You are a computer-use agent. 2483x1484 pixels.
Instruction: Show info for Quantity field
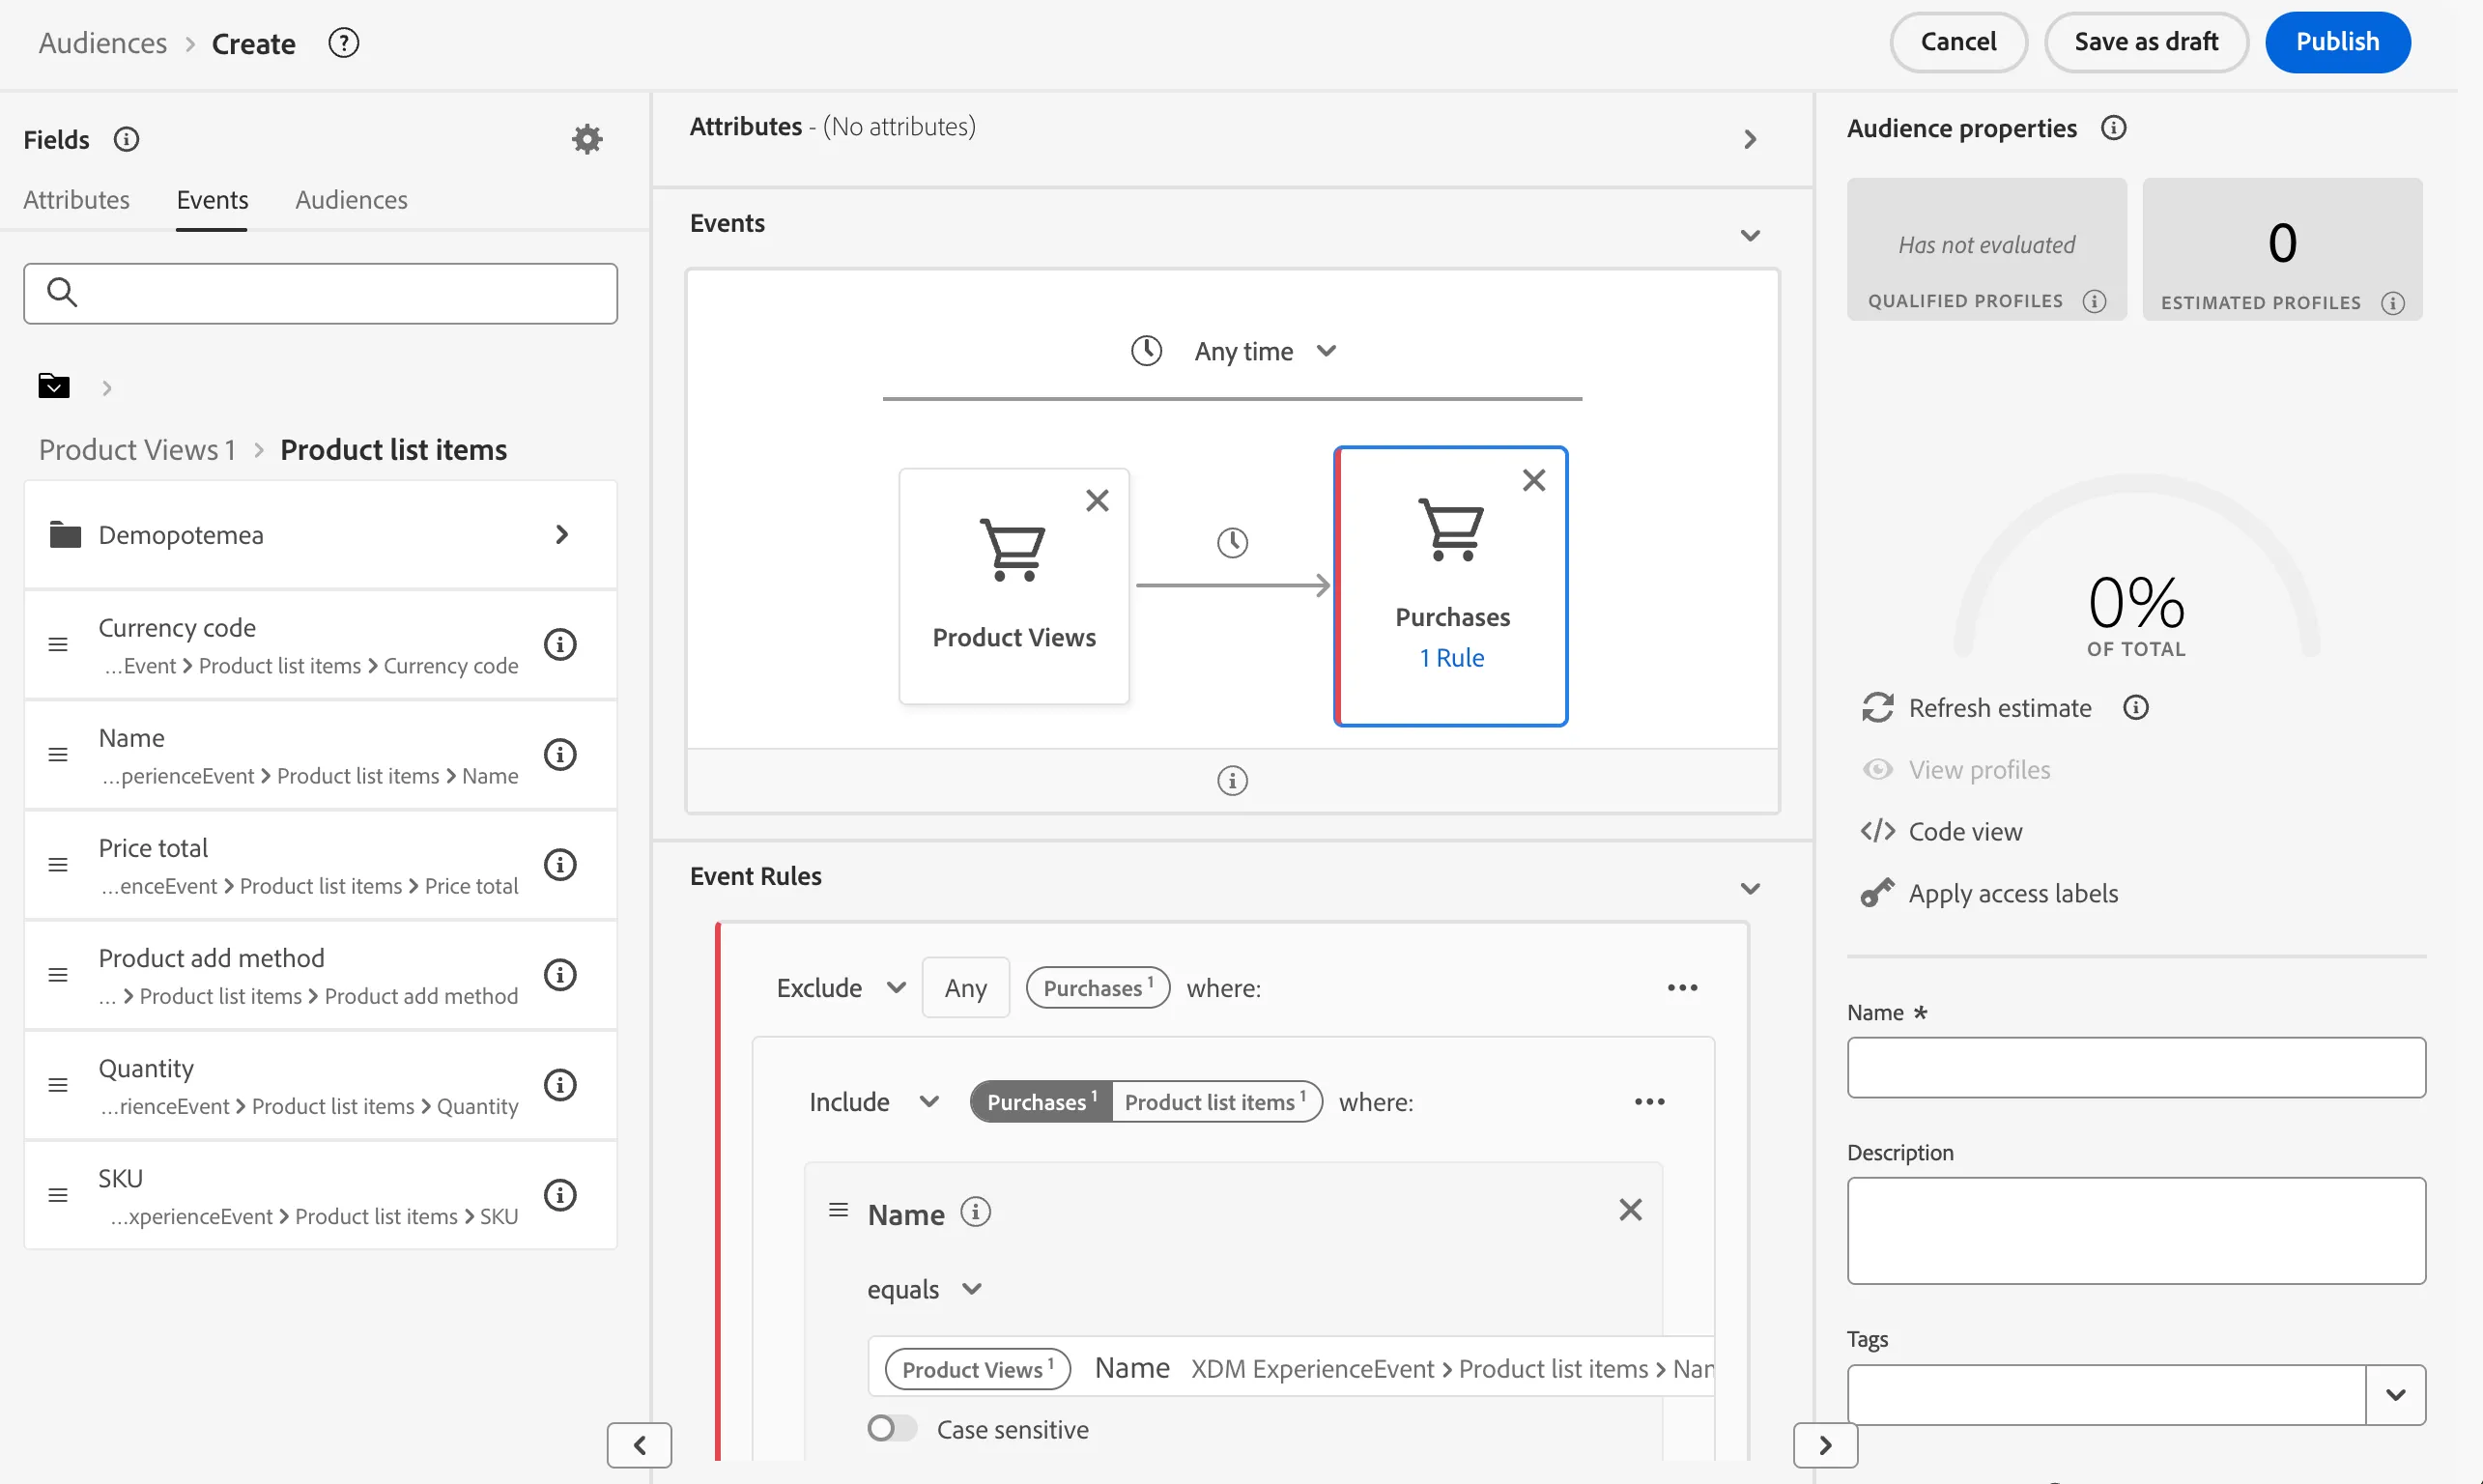pyautogui.click(x=560, y=1084)
